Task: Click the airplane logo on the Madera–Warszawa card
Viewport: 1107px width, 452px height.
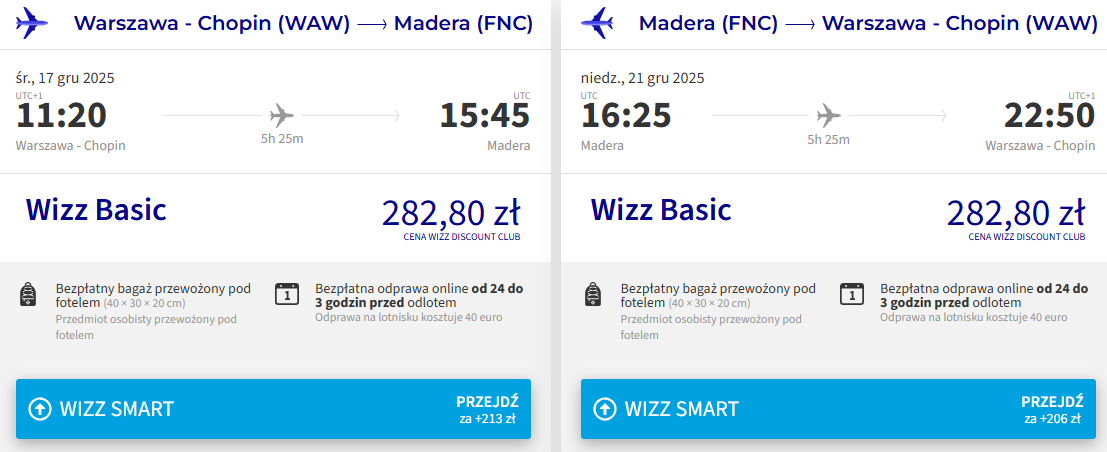Action: [x=598, y=22]
